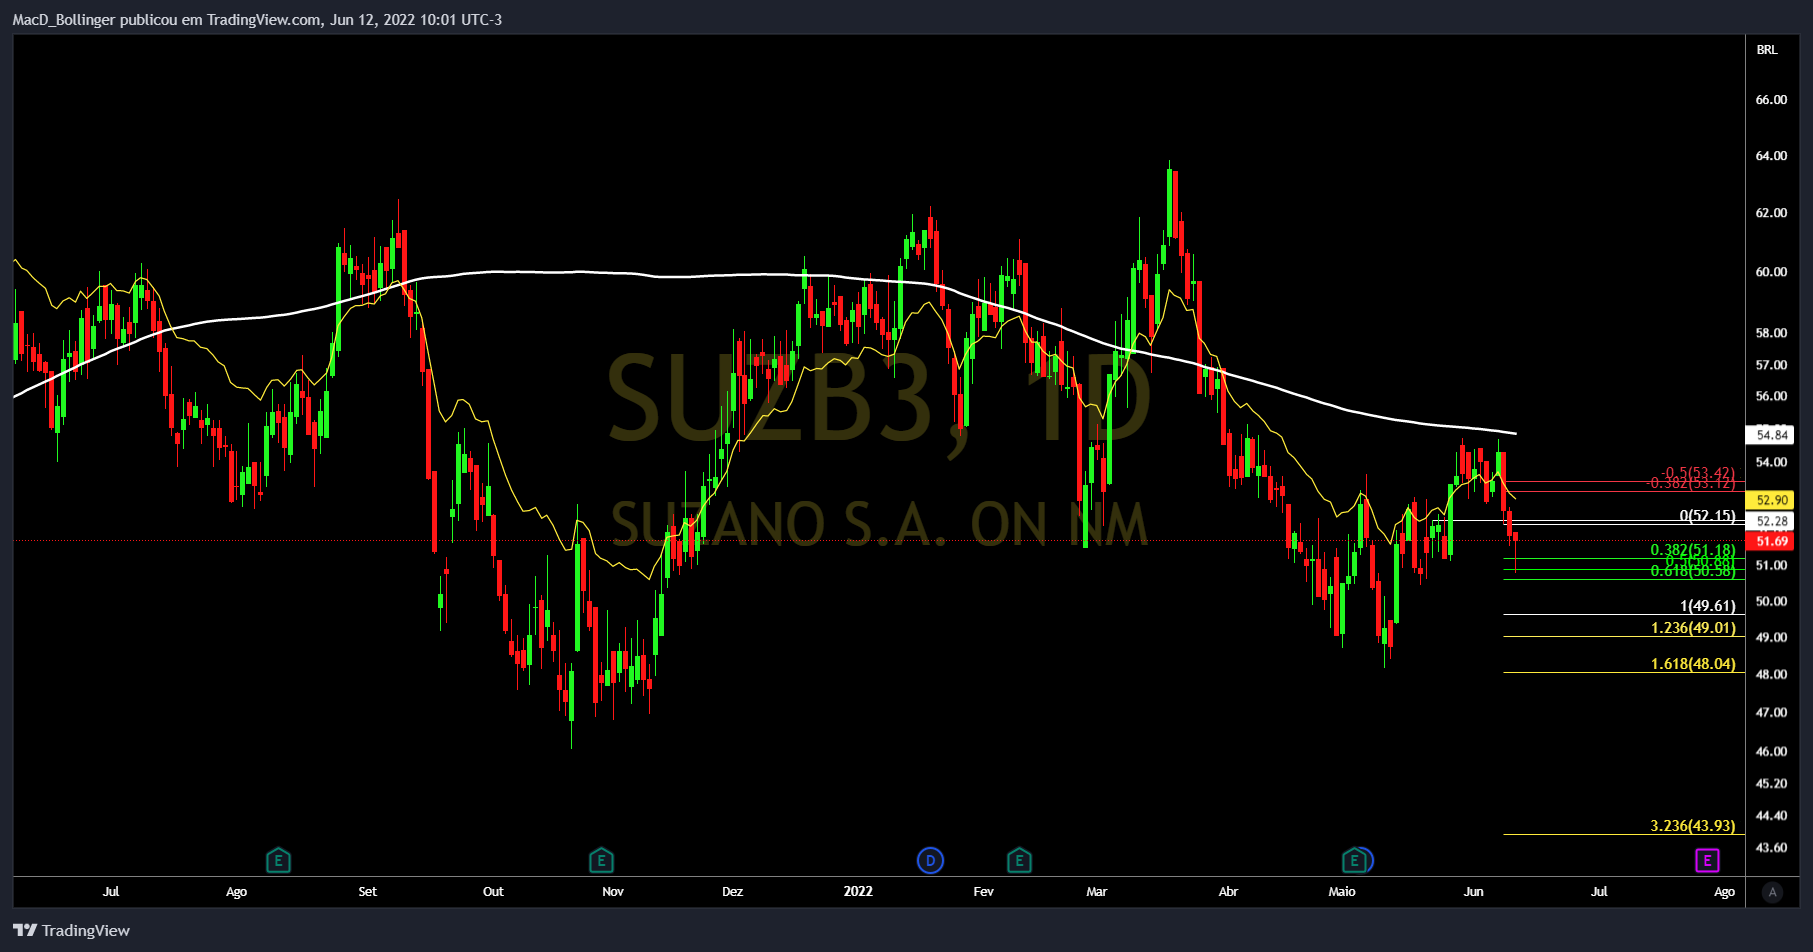Select the Fibonacci level -0.5(53.42) label

(1698, 472)
